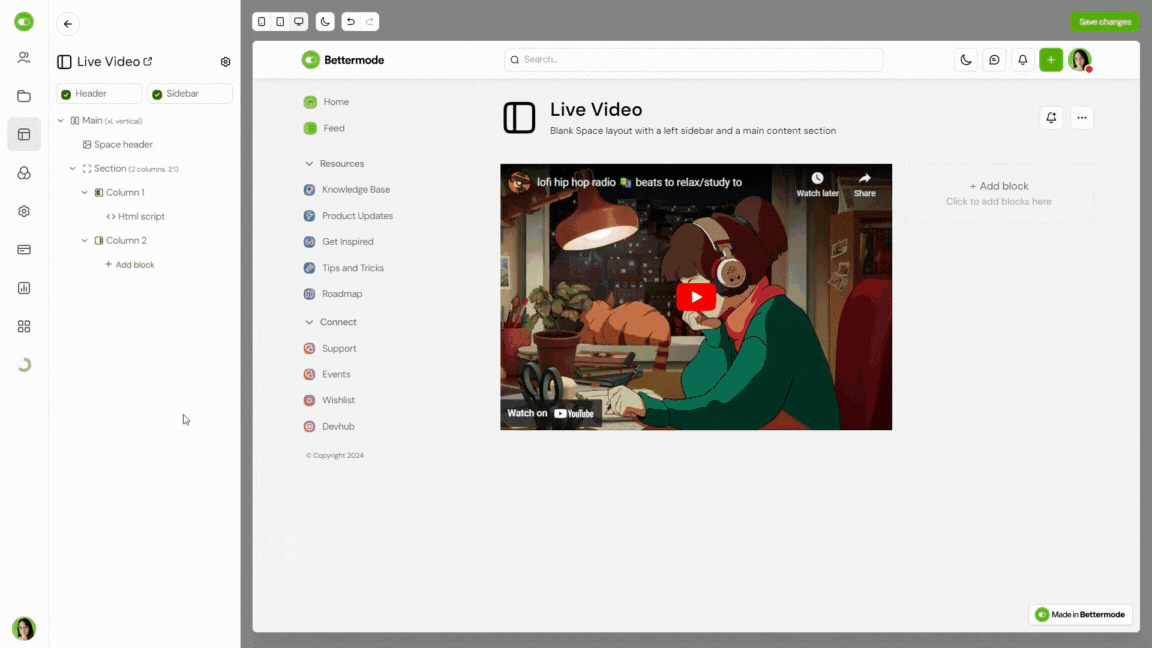This screenshot has width=1152, height=648.
Task: Click Add block area in right column
Action: 998,193
